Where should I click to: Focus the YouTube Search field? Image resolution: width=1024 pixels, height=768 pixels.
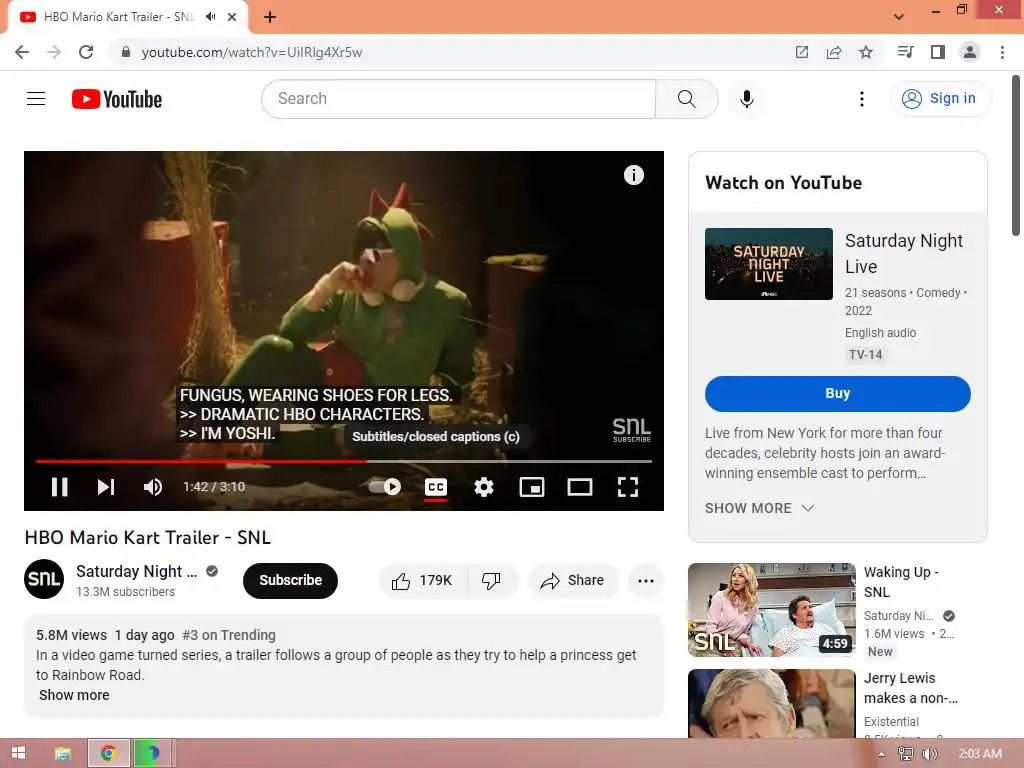tap(458, 99)
